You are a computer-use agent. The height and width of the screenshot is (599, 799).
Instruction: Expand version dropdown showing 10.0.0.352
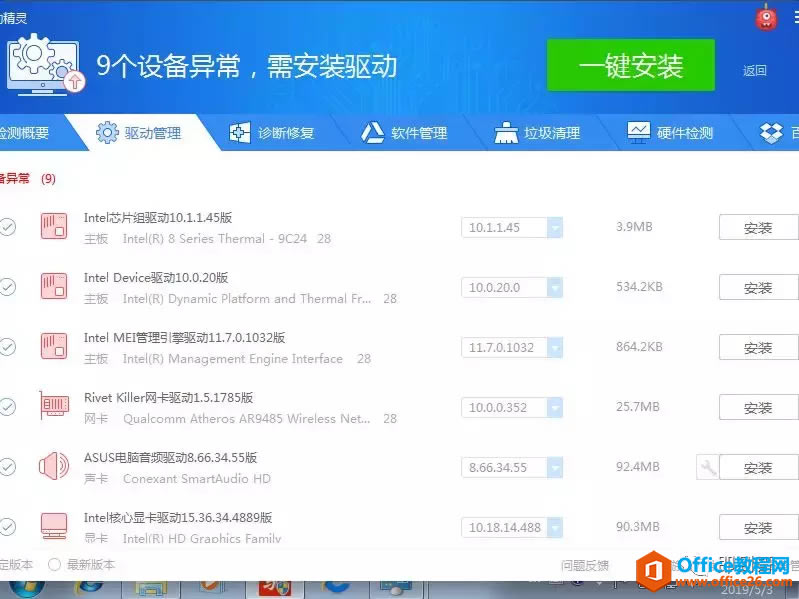554,407
